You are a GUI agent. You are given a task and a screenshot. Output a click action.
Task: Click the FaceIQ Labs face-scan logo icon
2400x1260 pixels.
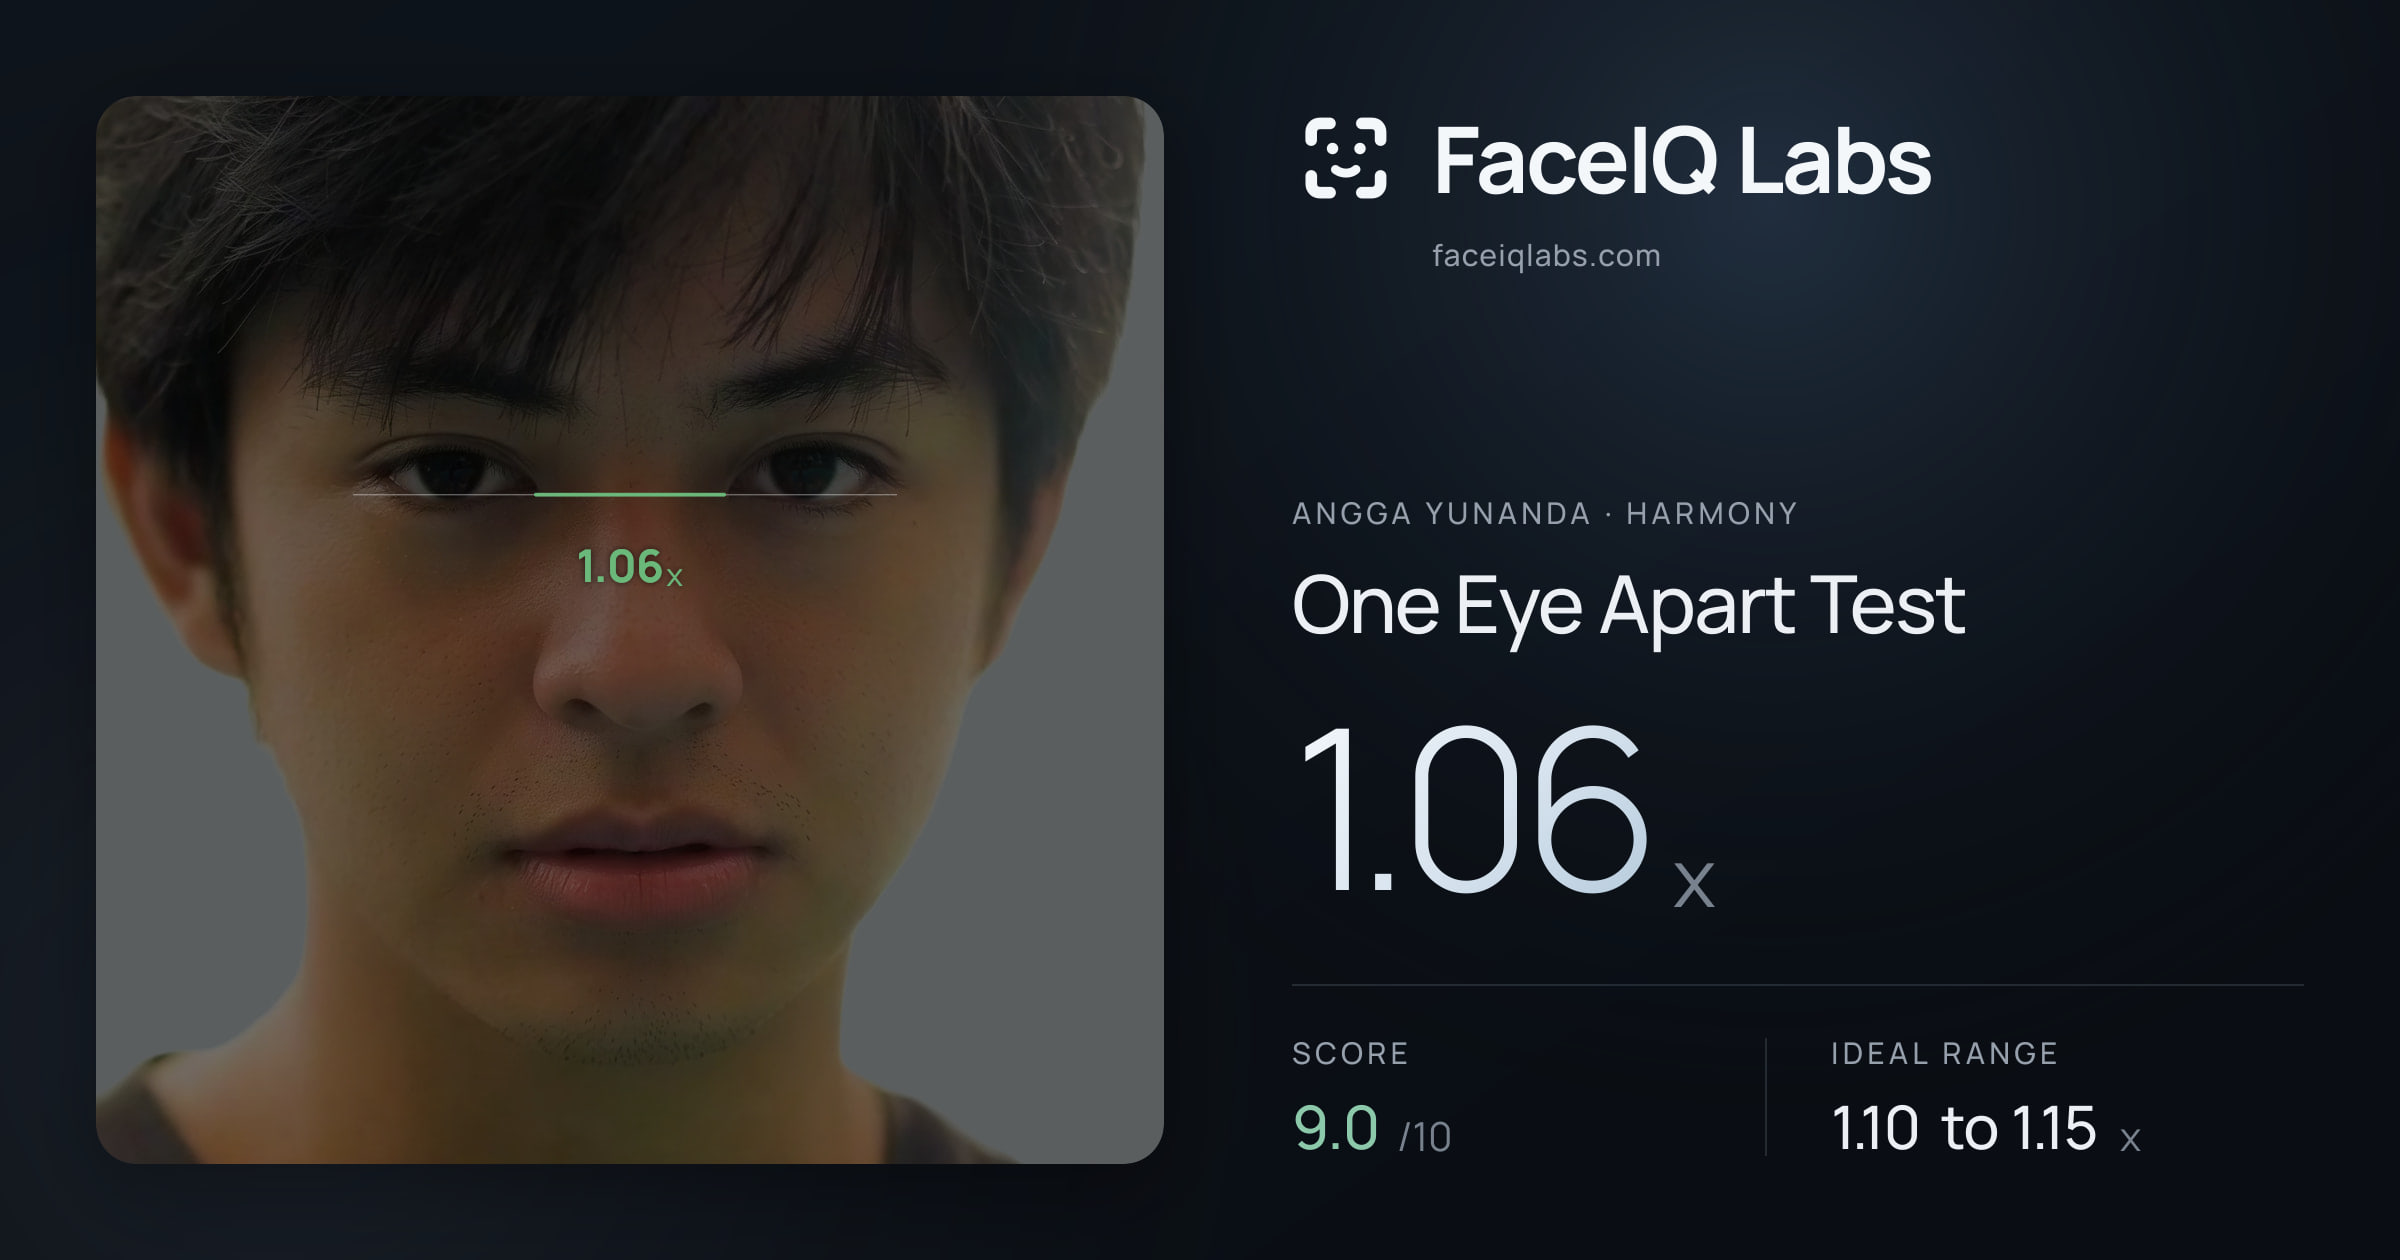click(1345, 158)
